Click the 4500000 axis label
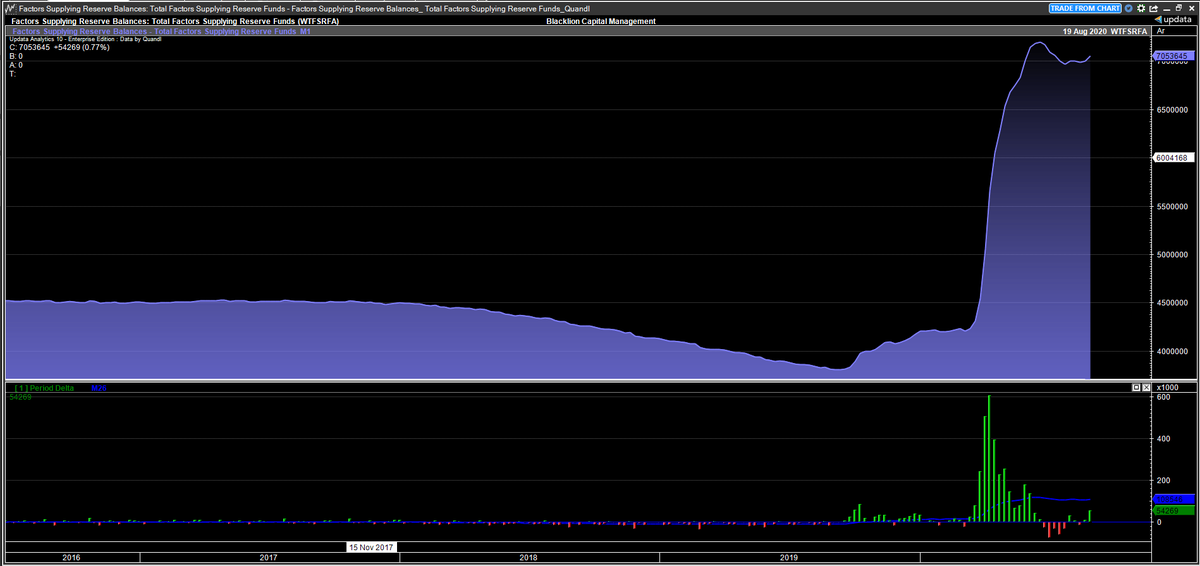 point(1170,303)
